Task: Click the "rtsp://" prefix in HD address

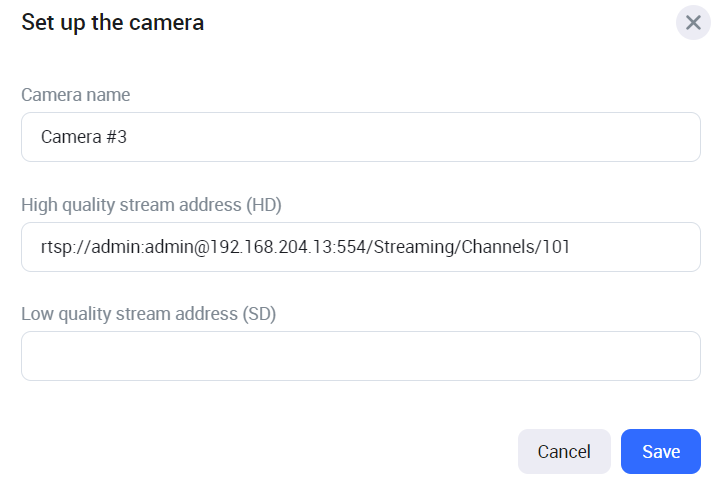Action: coord(61,247)
